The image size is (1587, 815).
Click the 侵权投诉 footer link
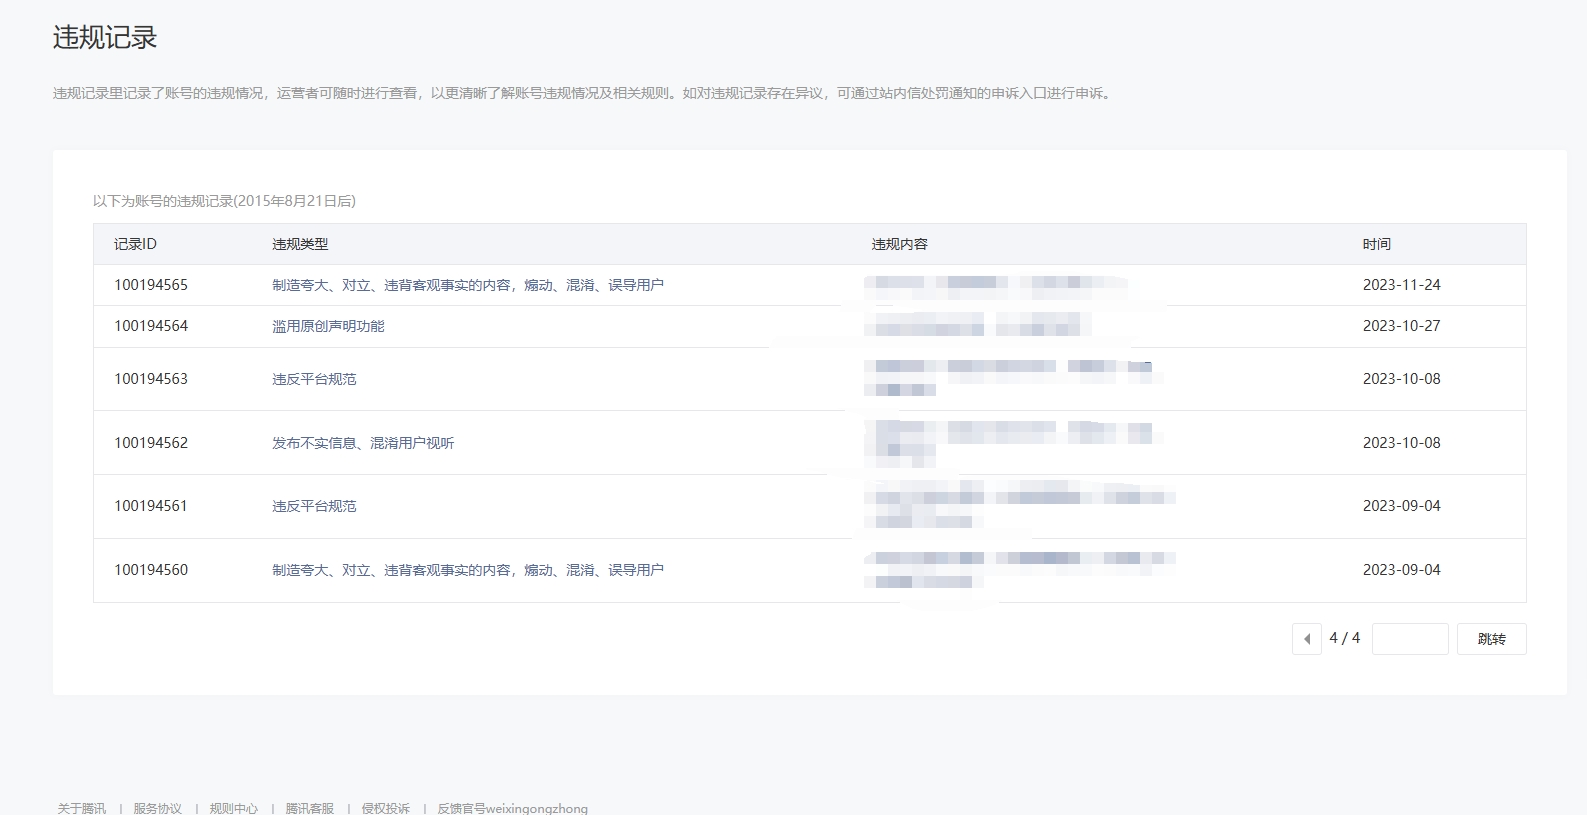tap(385, 808)
